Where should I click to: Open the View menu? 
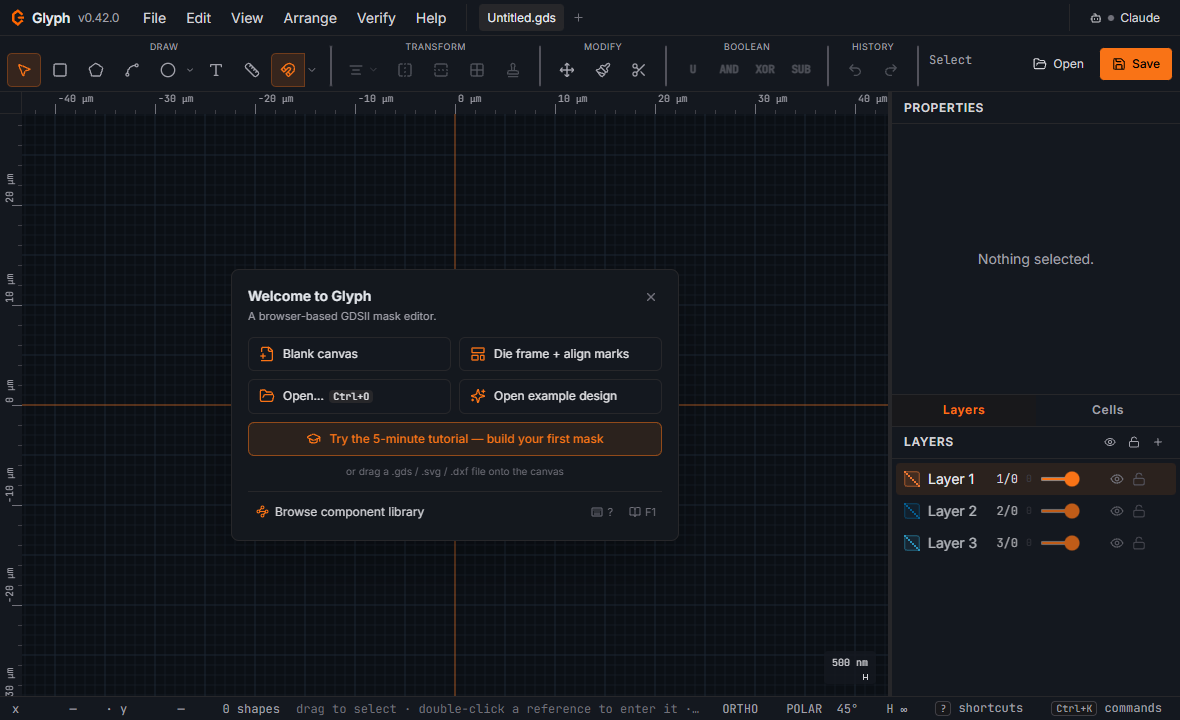point(247,18)
